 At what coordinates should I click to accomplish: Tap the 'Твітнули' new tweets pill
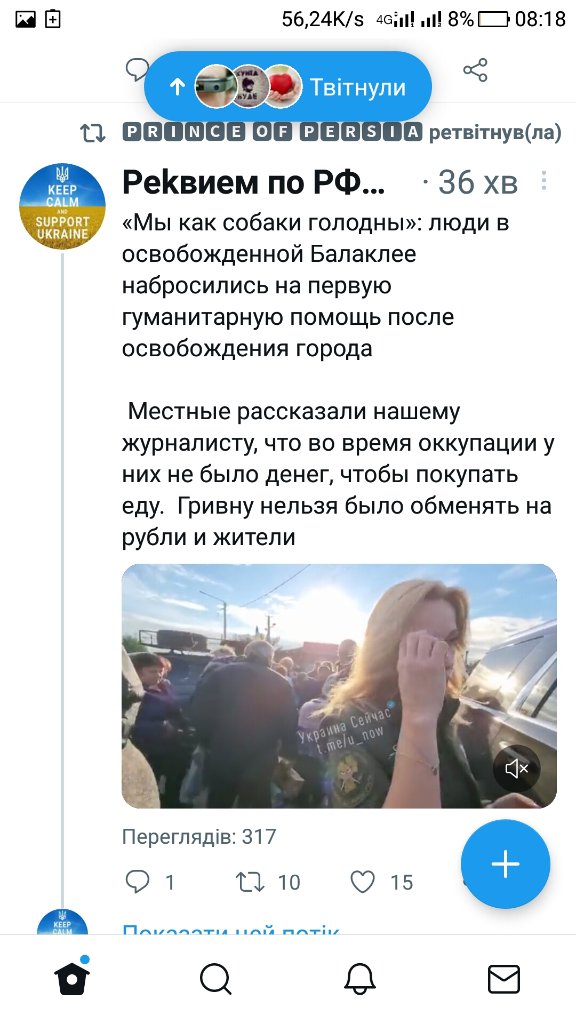(288, 86)
